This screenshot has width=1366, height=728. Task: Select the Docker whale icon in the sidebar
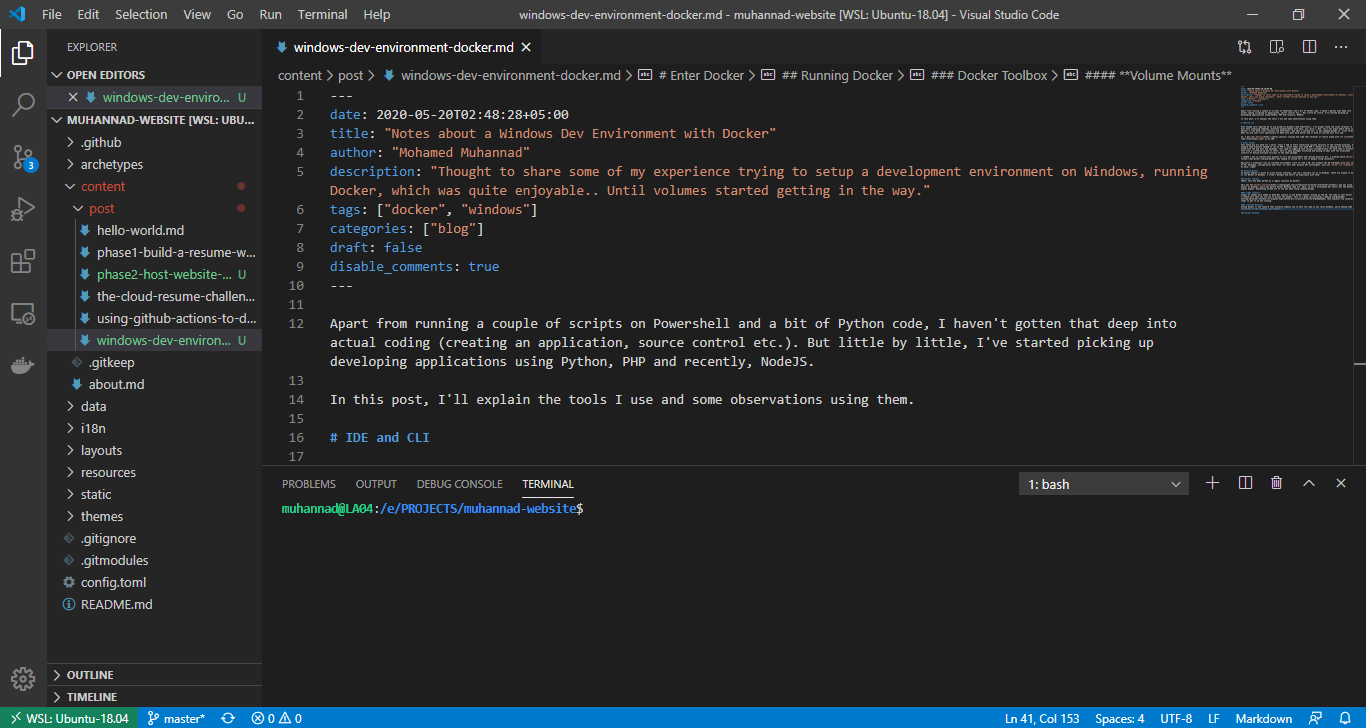pyautogui.click(x=22, y=364)
